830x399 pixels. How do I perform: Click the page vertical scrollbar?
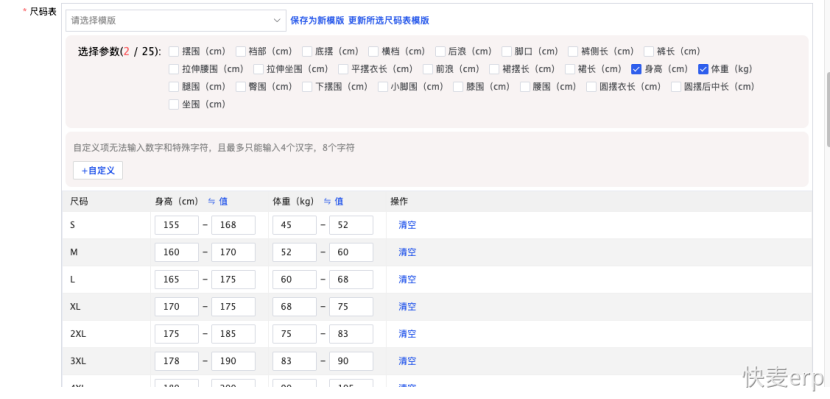[827, 110]
